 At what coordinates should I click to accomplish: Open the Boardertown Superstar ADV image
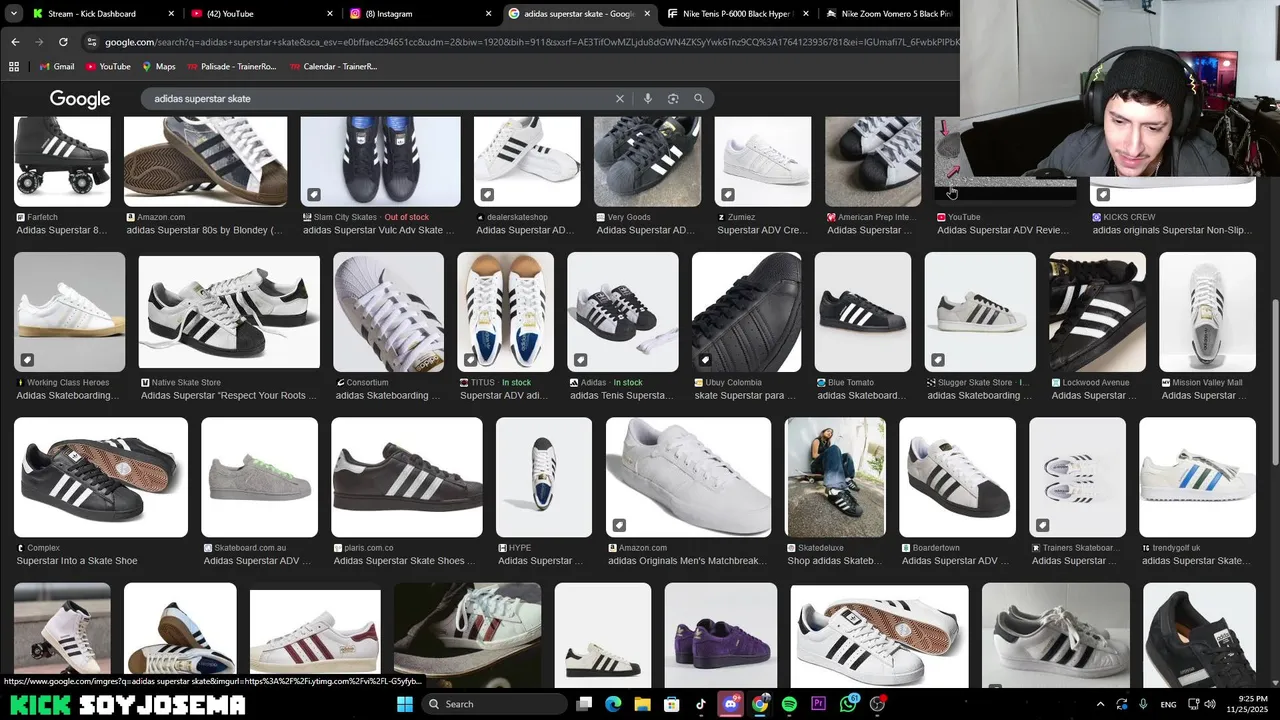pos(957,477)
